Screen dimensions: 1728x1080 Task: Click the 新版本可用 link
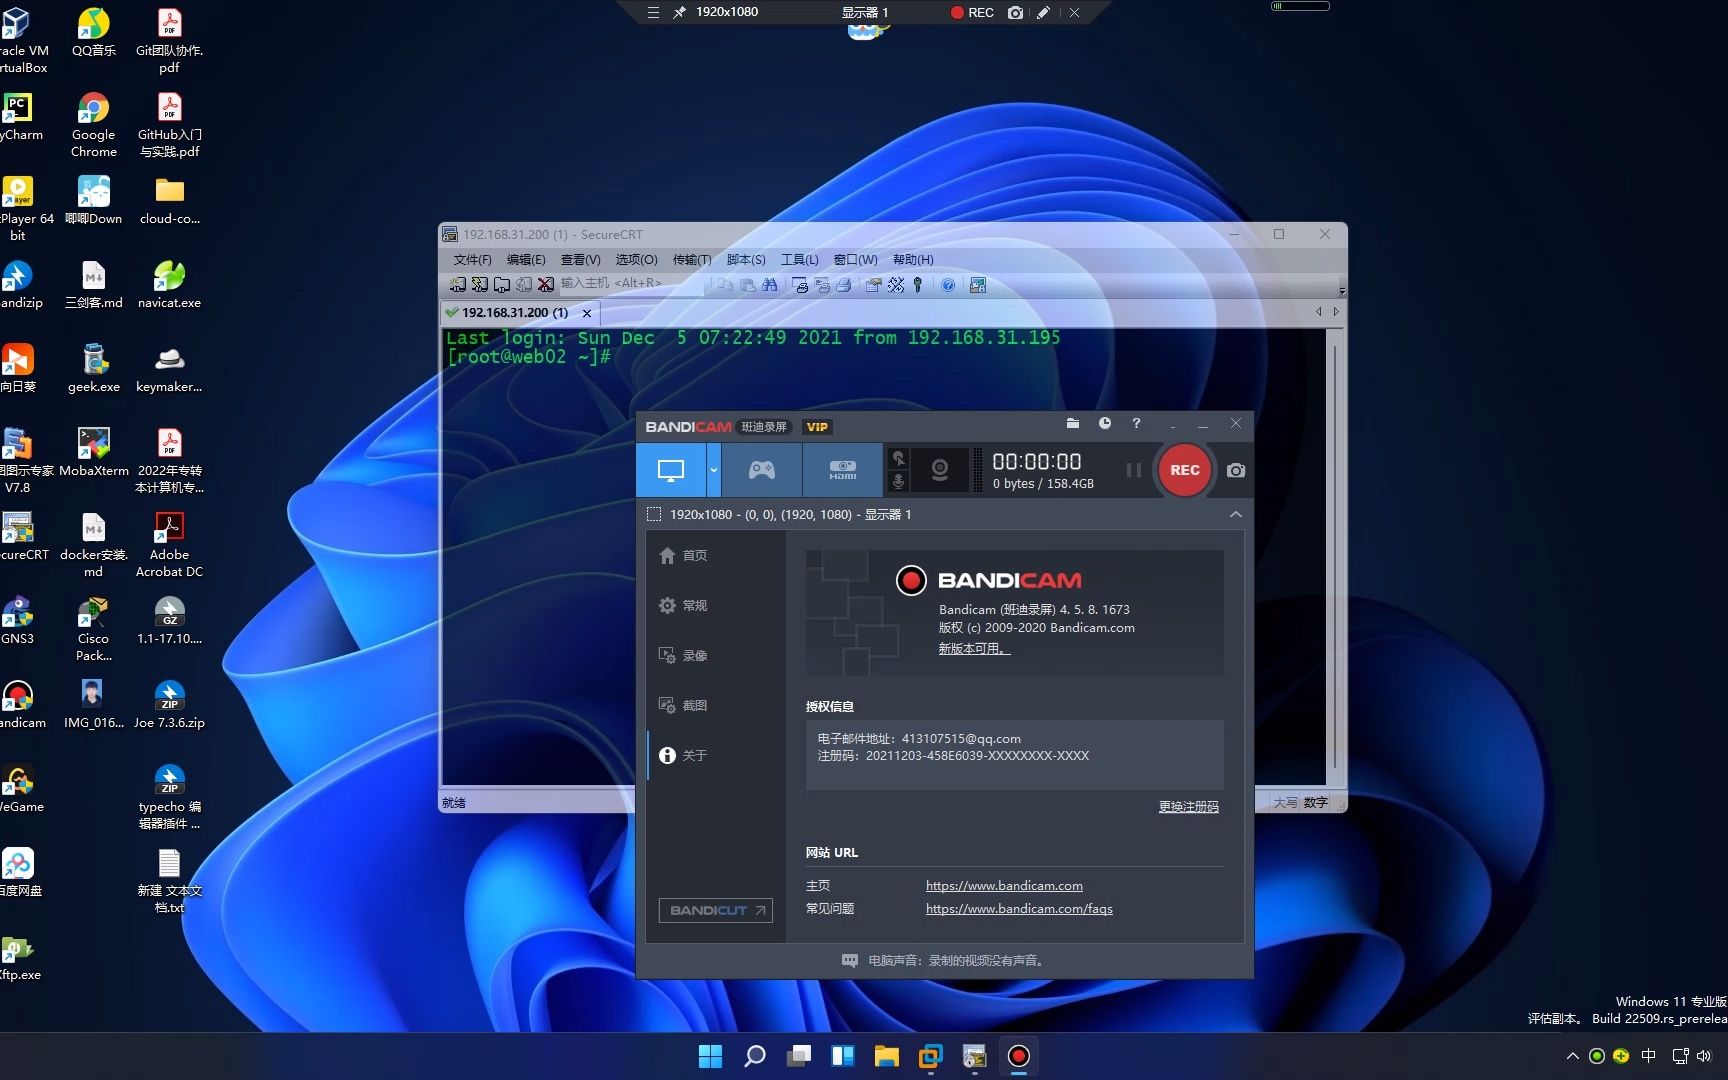pyautogui.click(x=974, y=648)
